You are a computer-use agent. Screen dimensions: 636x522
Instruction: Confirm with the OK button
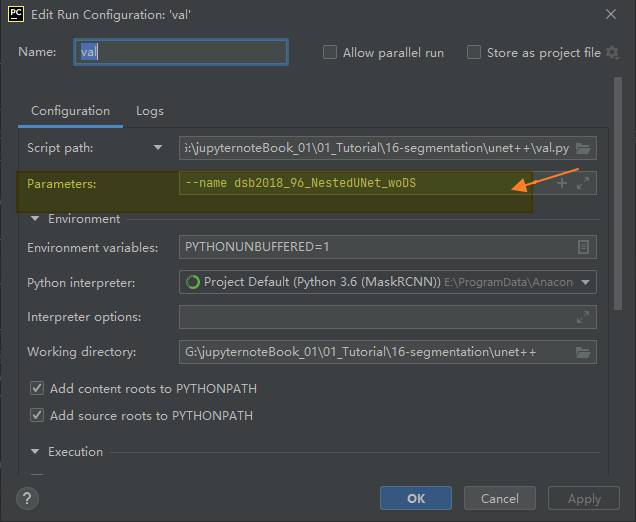[416, 498]
